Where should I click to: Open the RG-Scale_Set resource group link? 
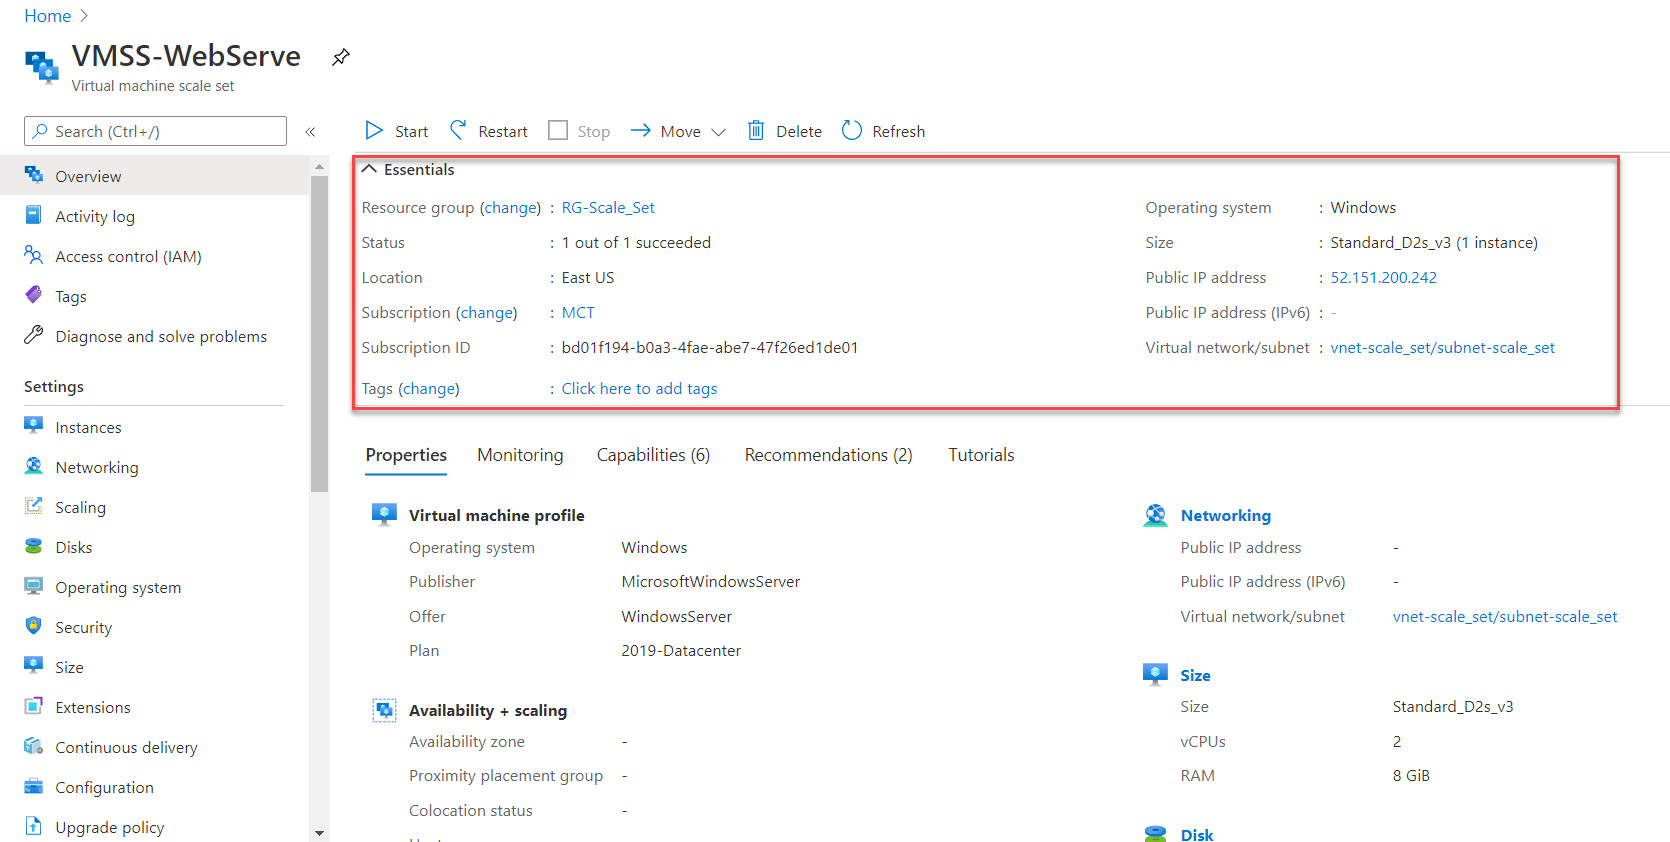(608, 208)
